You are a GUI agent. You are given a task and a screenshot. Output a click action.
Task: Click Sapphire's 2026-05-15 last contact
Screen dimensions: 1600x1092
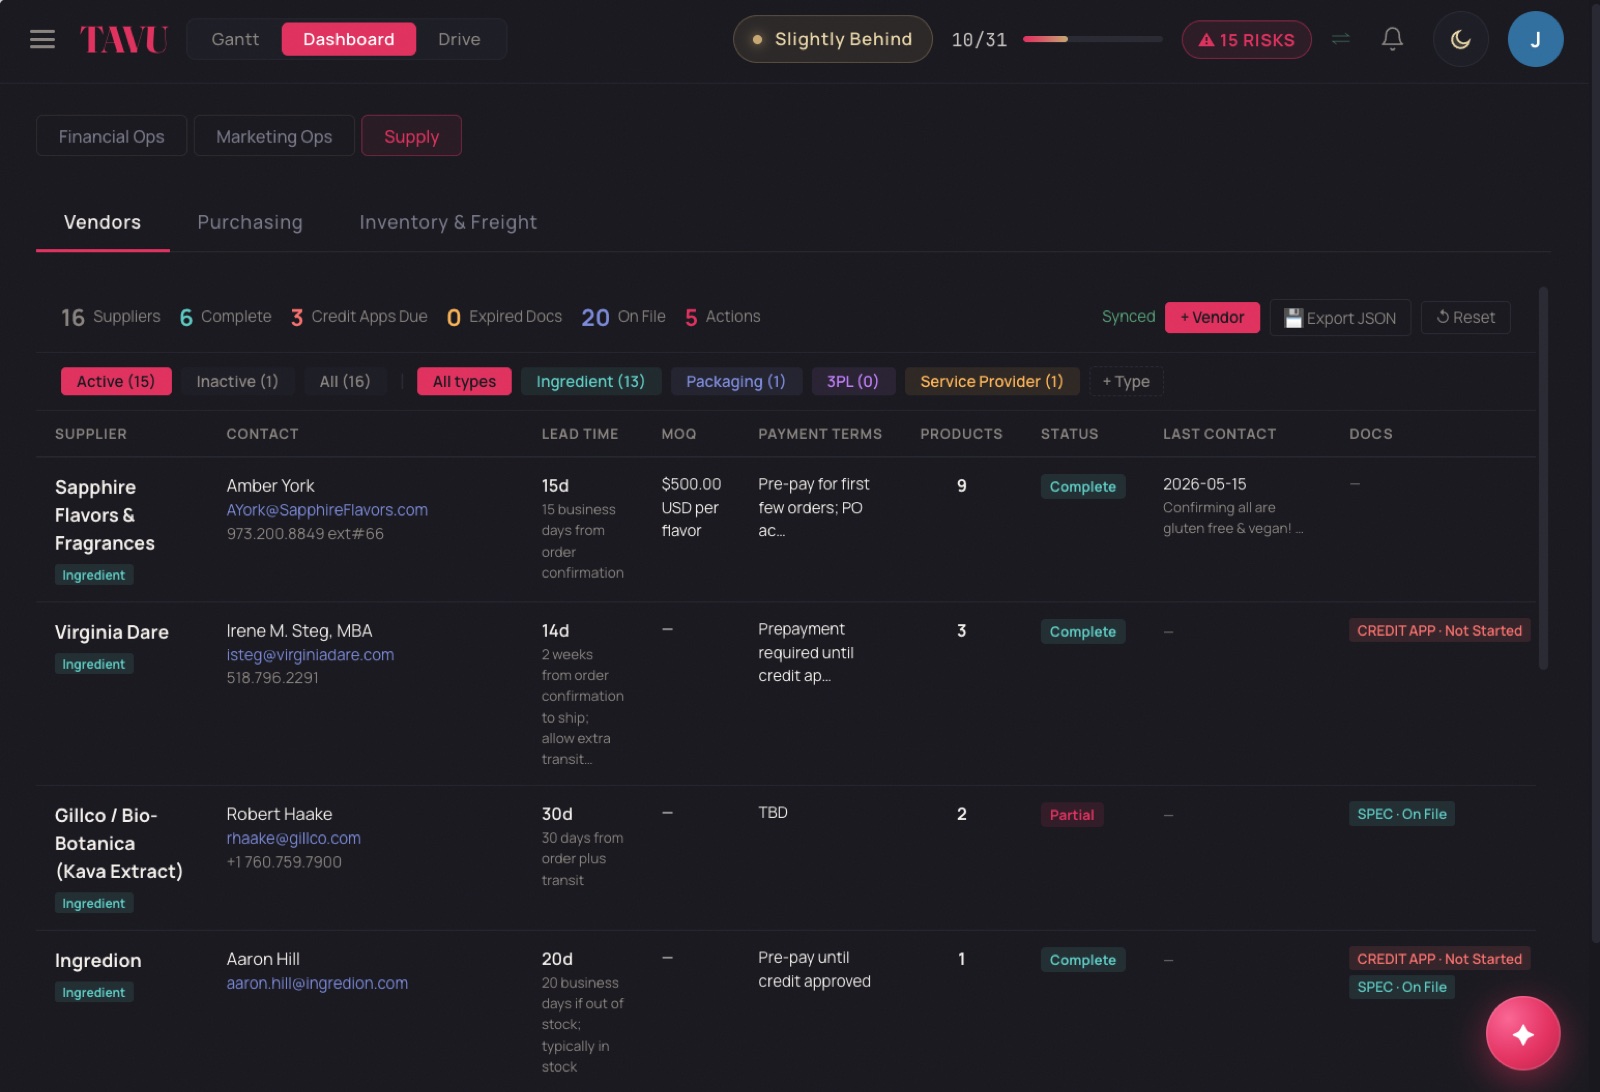click(x=1204, y=484)
